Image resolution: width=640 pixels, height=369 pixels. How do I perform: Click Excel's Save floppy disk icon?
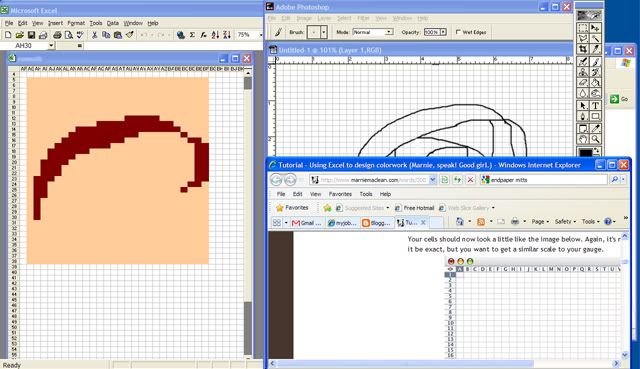pyautogui.click(x=31, y=35)
